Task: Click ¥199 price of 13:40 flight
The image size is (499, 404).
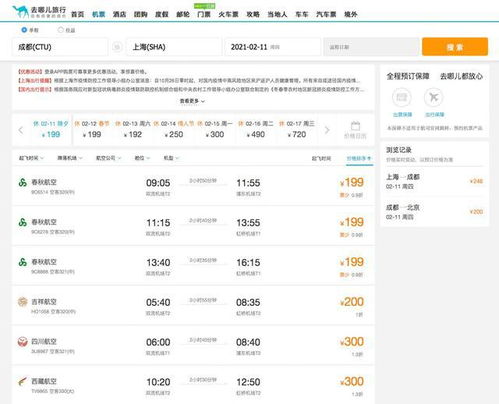Action: [352, 262]
